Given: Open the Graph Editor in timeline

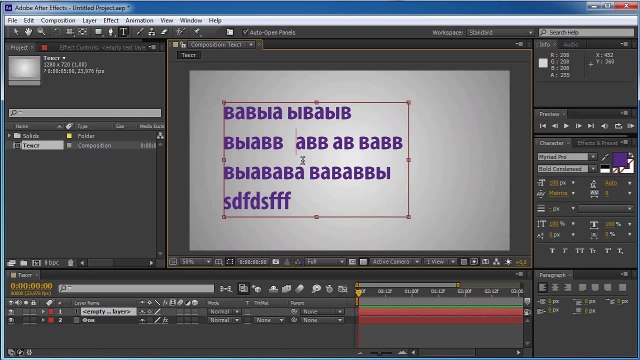Looking at the screenshot, I should click(x=342, y=289).
